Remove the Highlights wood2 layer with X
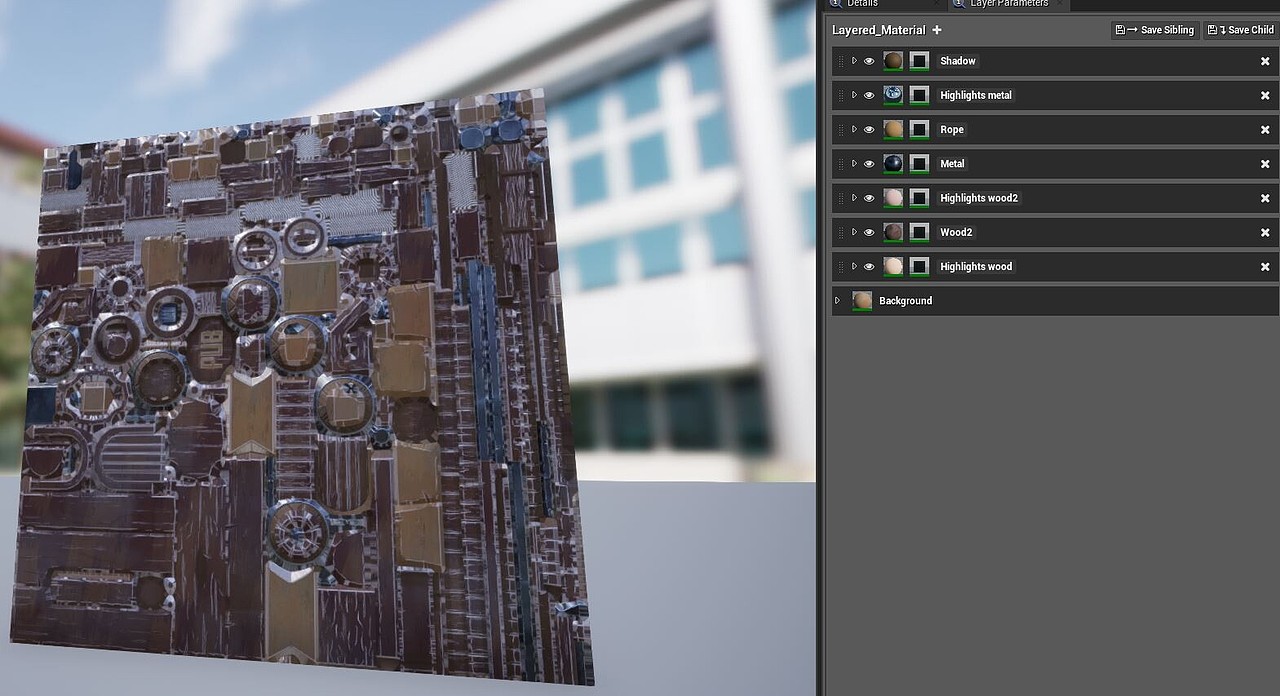 (1265, 198)
